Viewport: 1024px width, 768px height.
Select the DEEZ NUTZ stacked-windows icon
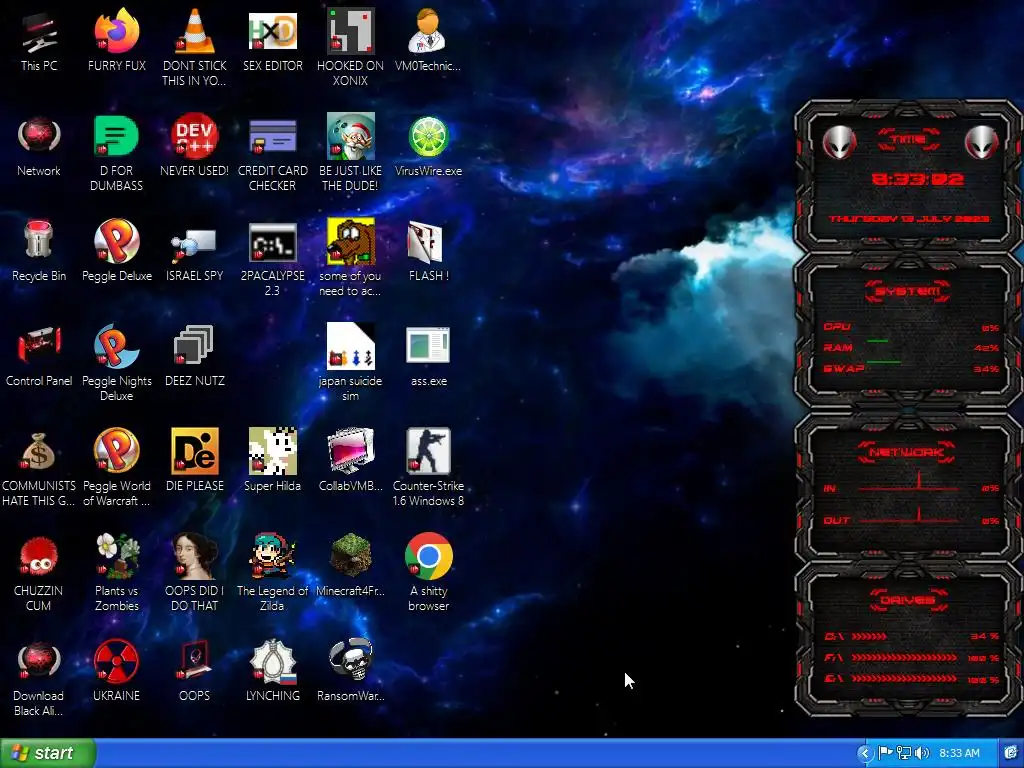[x=194, y=345]
